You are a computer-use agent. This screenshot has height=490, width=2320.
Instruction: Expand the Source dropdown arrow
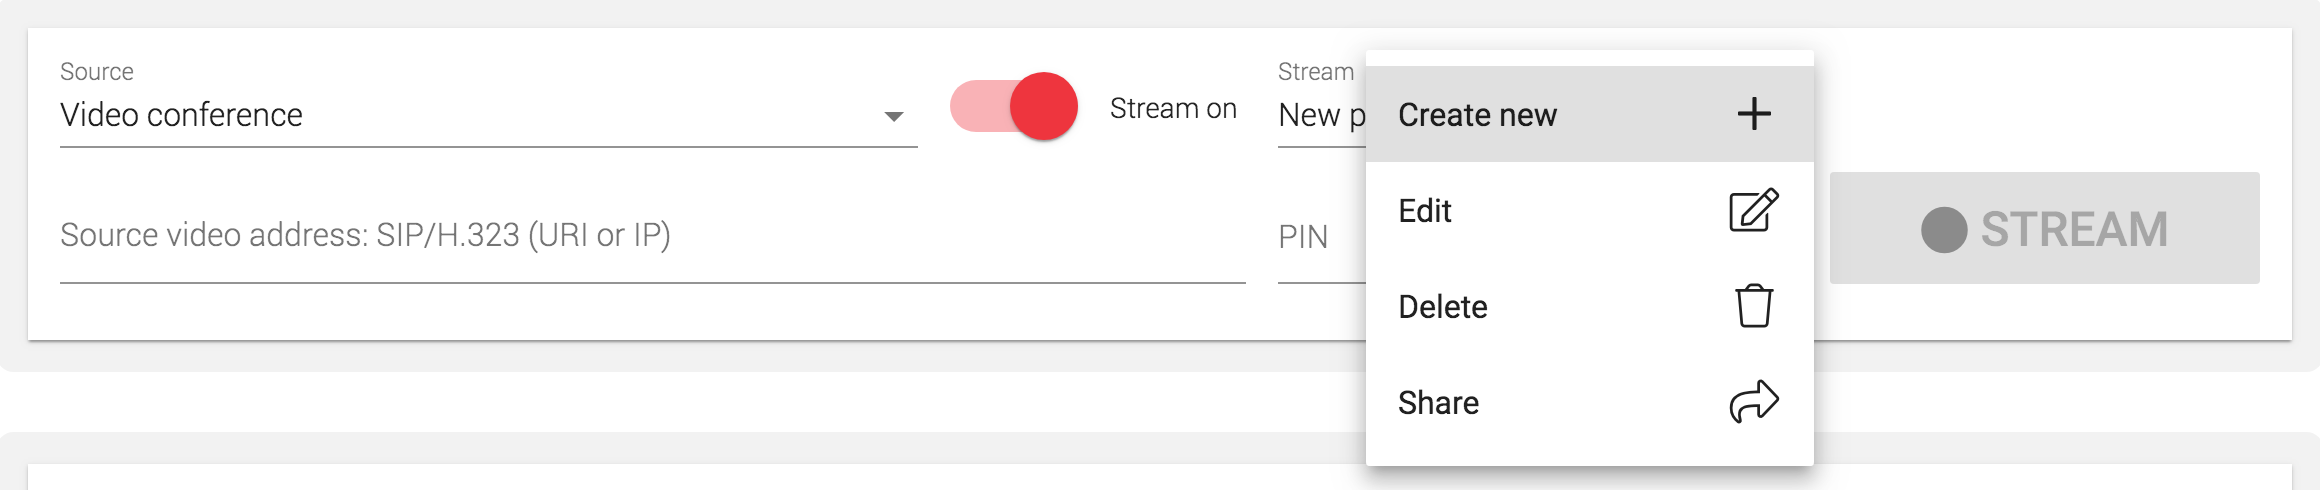click(894, 116)
